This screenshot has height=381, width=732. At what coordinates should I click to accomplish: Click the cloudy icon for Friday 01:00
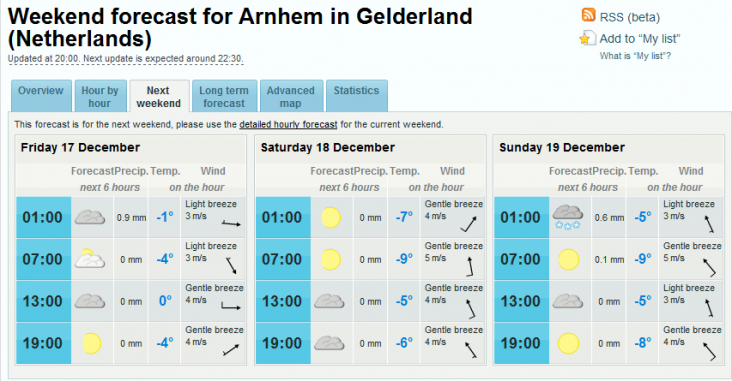coord(90,218)
